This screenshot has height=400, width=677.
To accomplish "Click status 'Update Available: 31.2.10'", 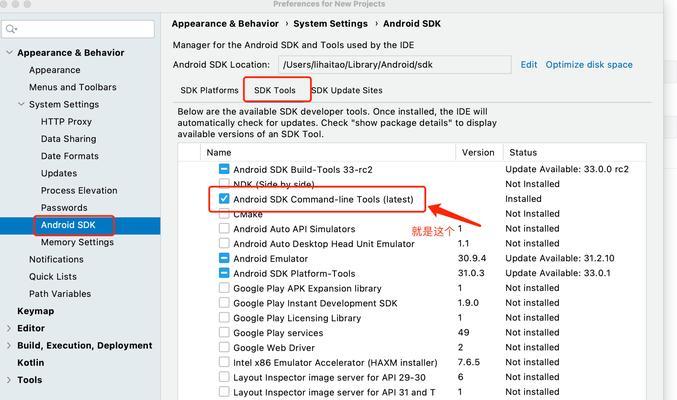I will tap(560, 258).
